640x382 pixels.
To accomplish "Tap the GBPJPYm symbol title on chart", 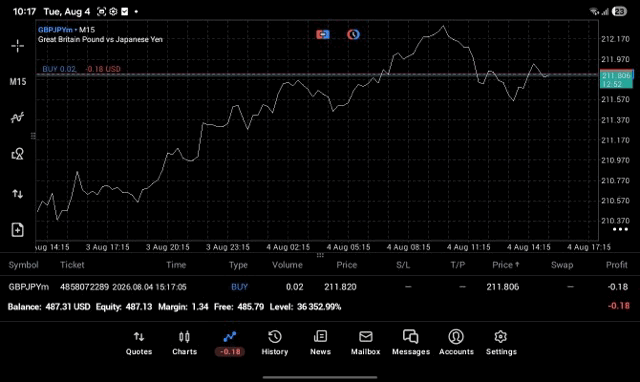I will [55, 30].
